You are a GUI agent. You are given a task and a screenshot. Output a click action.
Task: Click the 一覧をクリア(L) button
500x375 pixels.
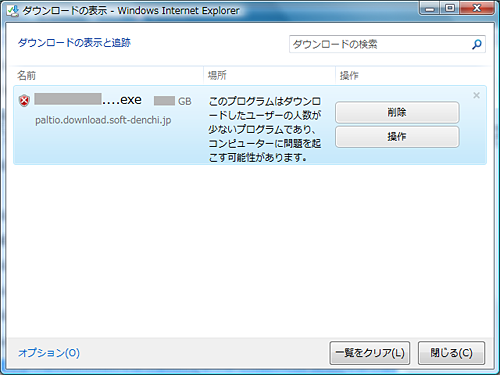[x=370, y=353]
